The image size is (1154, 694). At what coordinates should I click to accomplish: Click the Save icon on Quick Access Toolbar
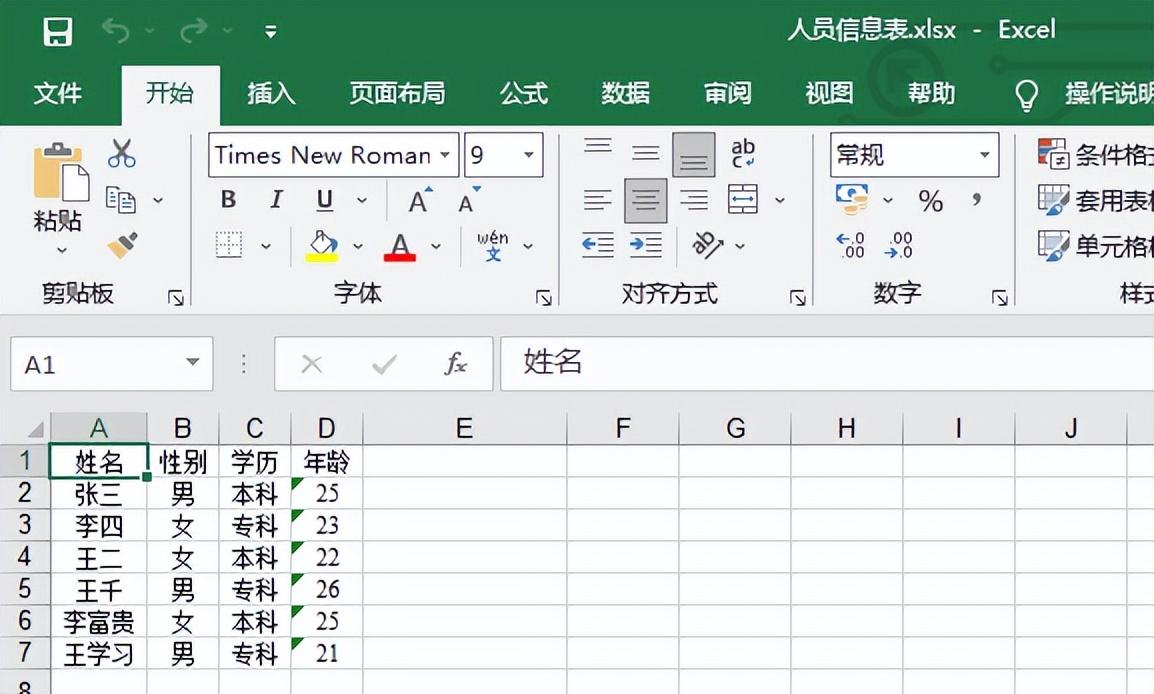(x=57, y=29)
